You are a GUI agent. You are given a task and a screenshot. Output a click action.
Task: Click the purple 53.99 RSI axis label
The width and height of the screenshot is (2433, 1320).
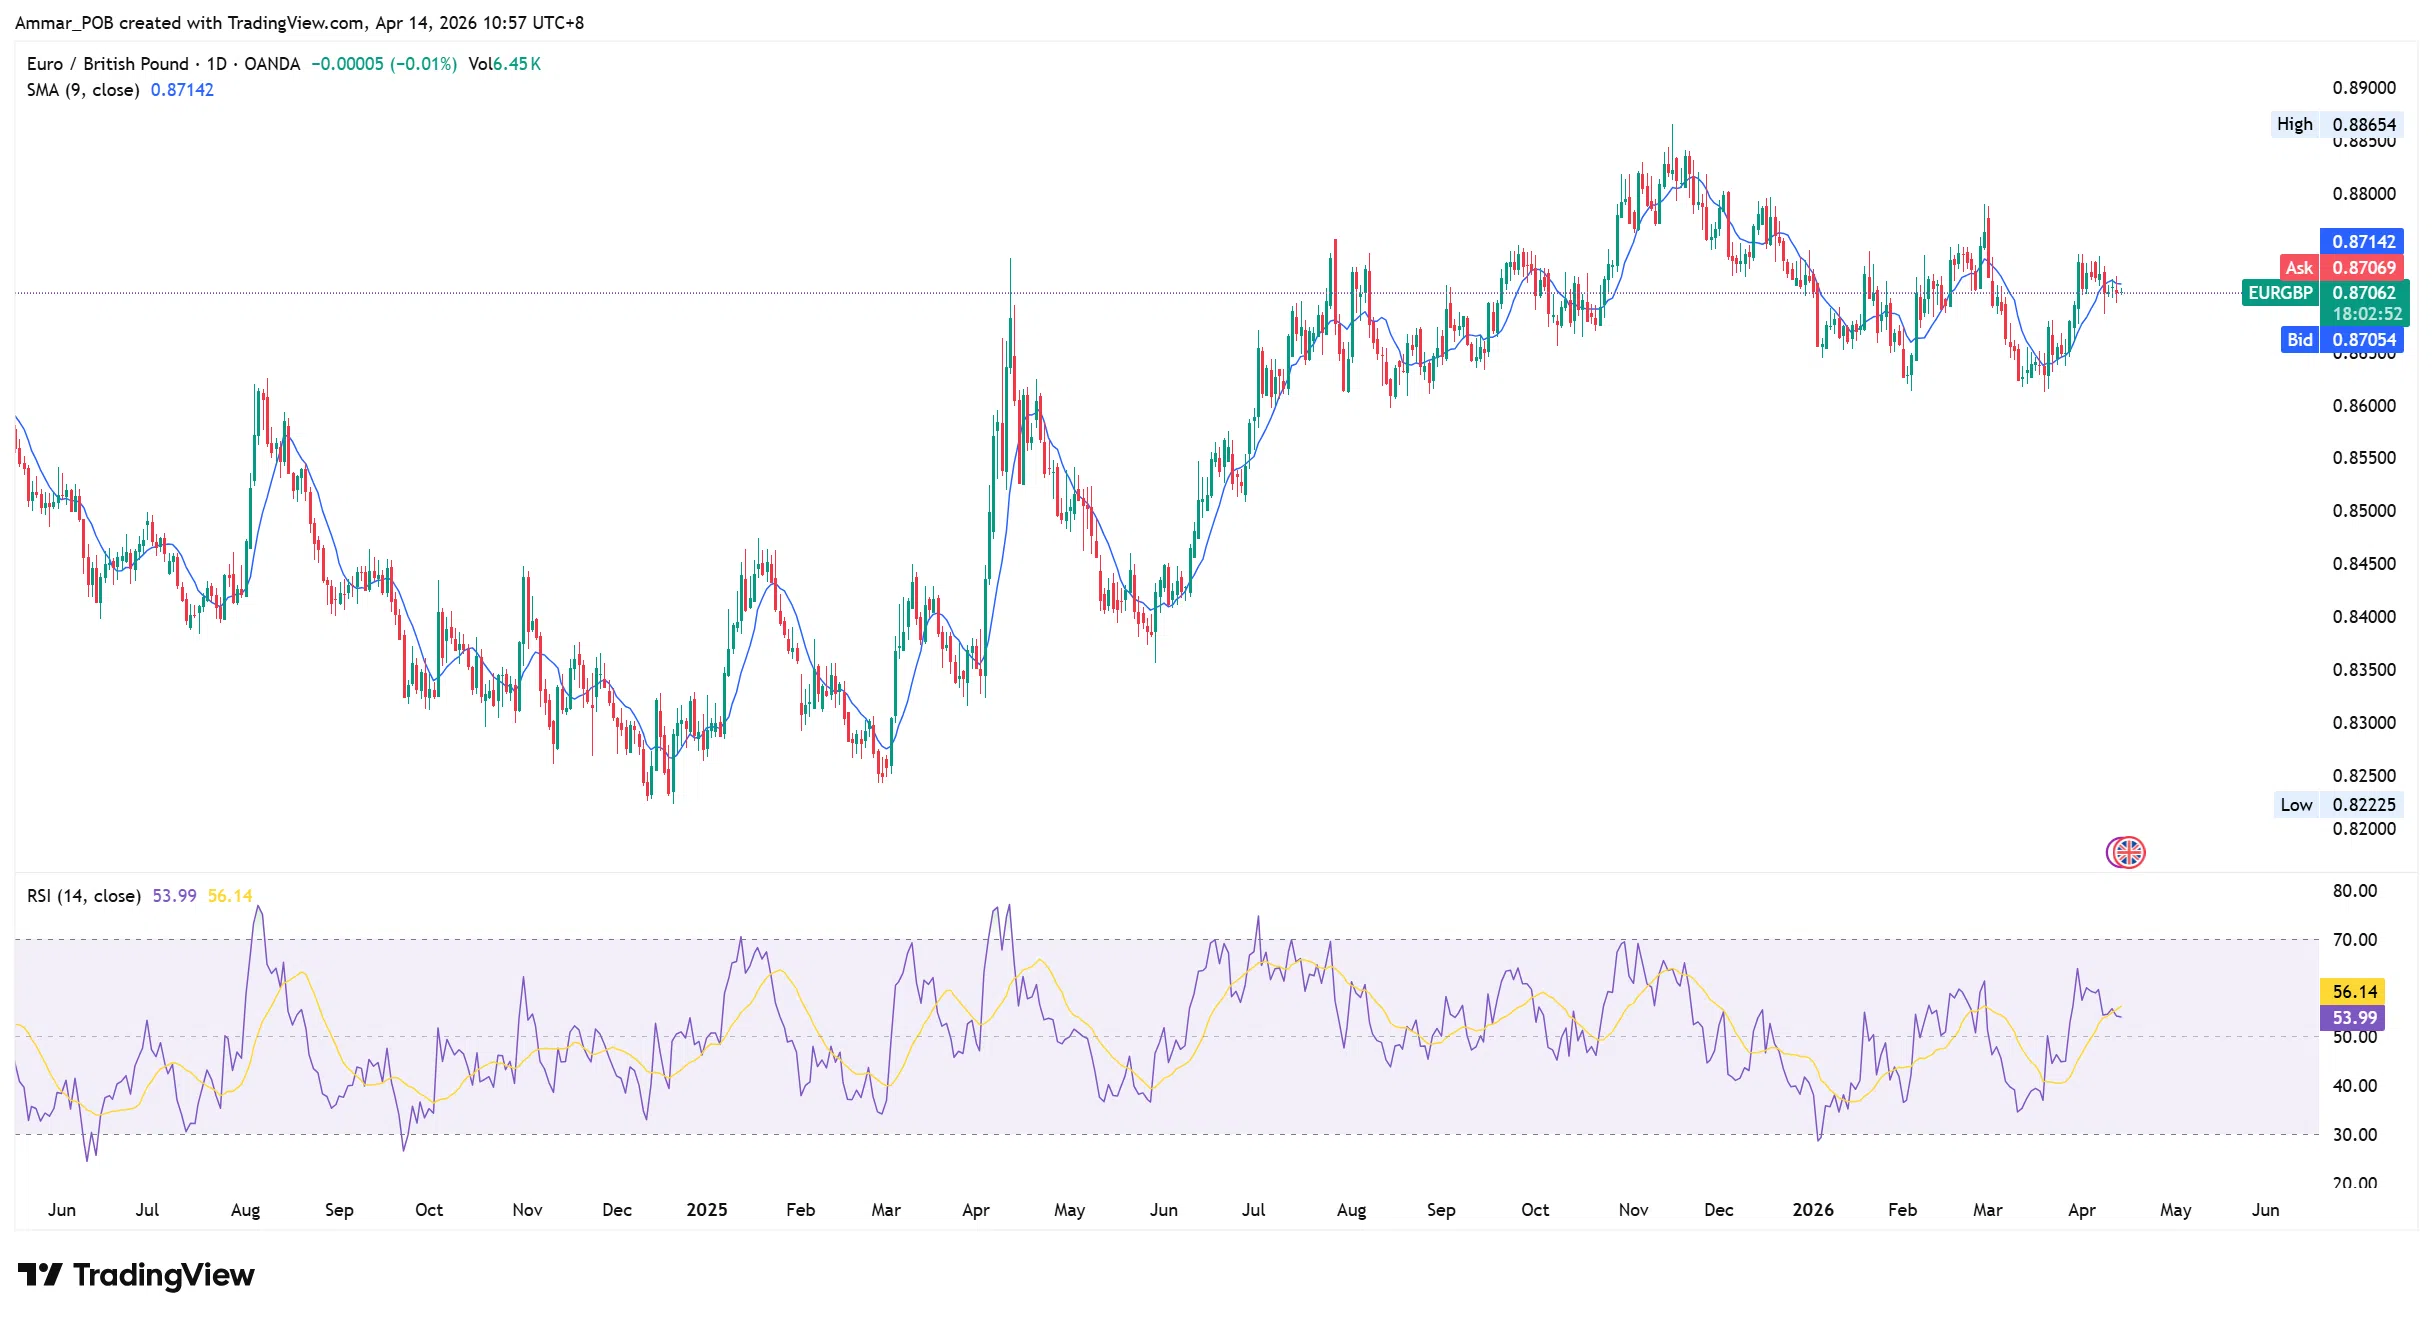point(2354,1017)
